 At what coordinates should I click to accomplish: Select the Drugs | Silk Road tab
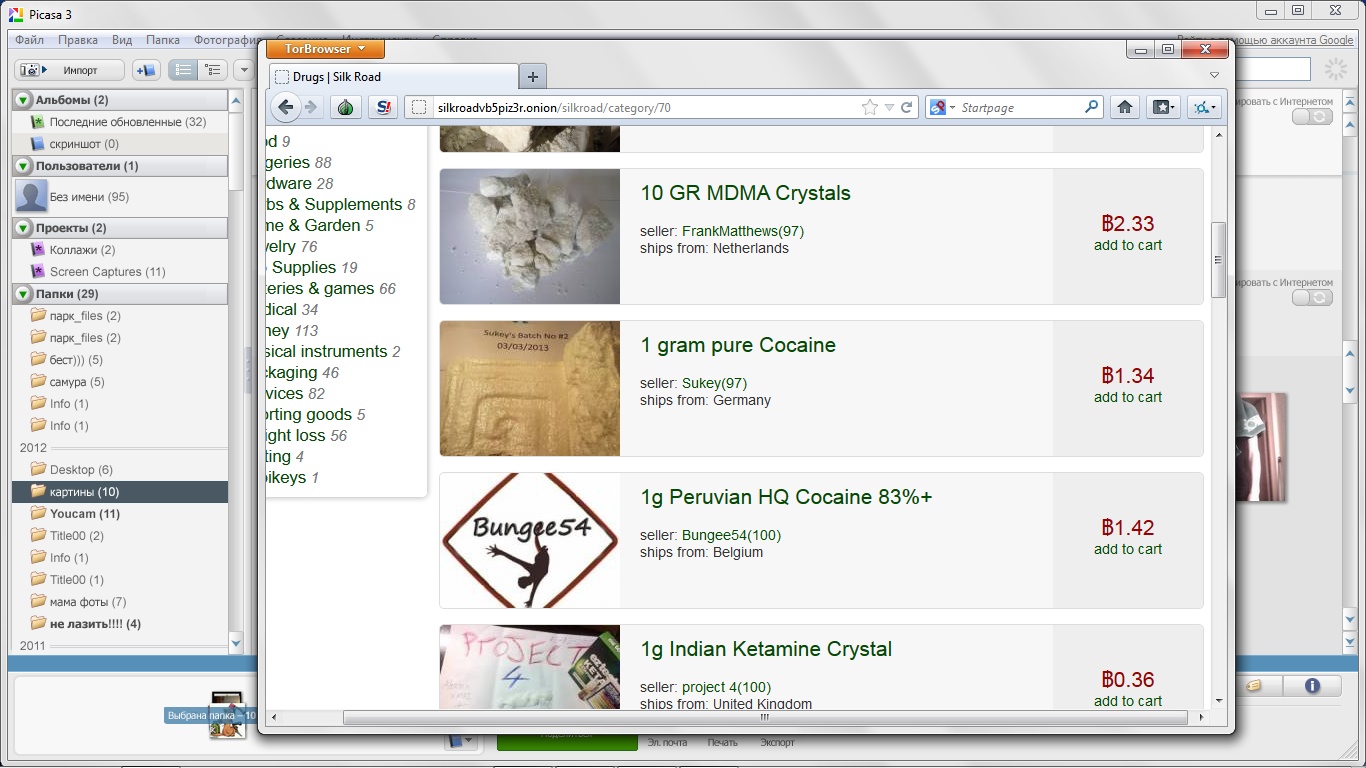(x=393, y=77)
